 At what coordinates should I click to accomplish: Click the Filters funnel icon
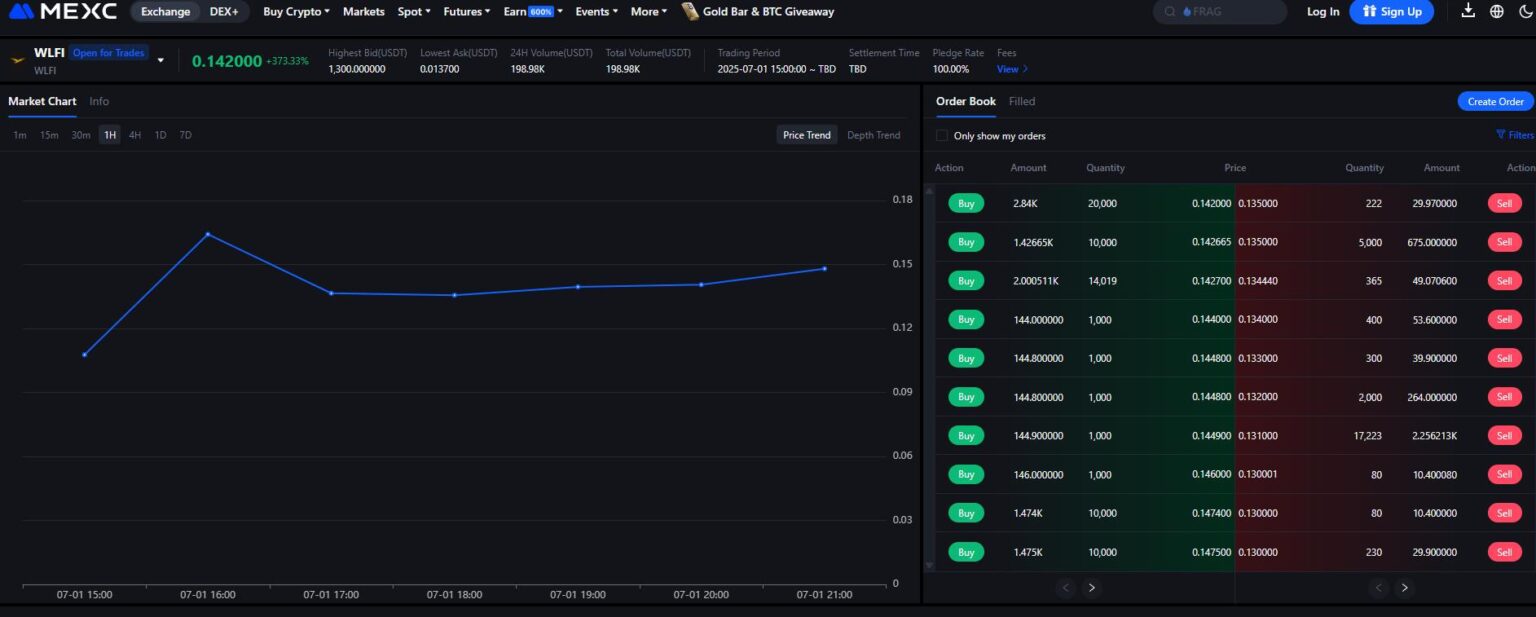(1501, 135)
